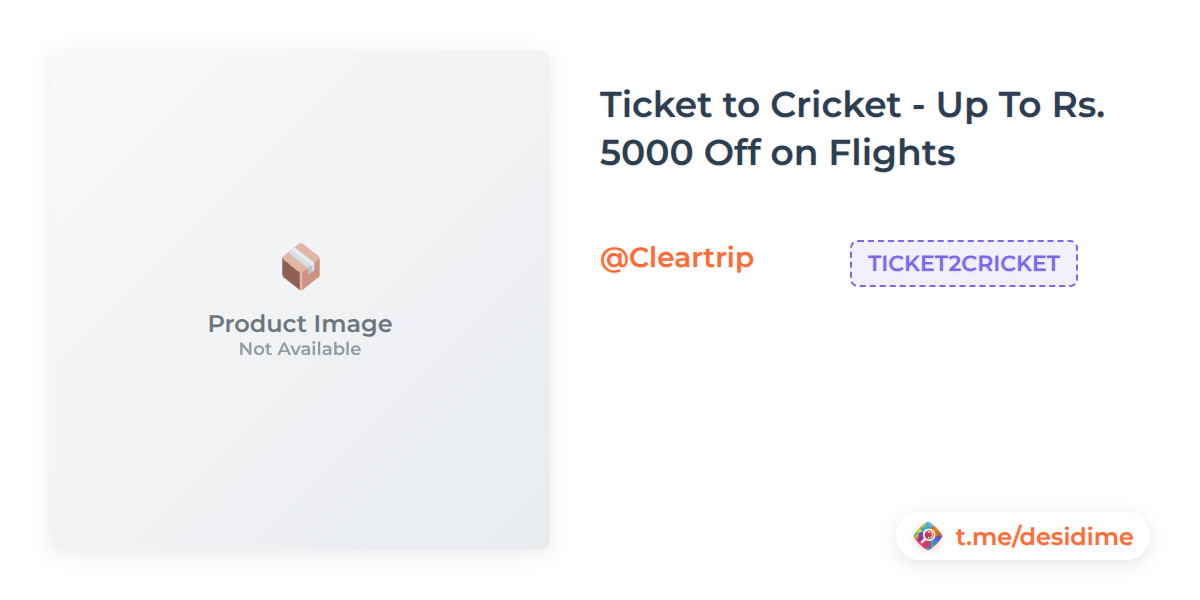1200x600 pixels.
Task: Click the word "to" before Cricket
Action: click(736, 104)
